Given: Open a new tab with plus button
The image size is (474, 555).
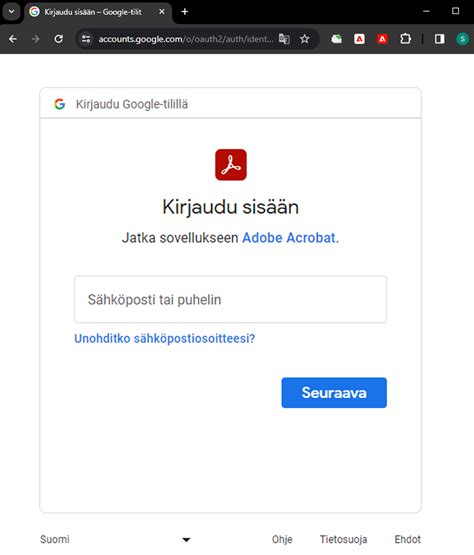Looking at the screenshot, I should (184, 12).
